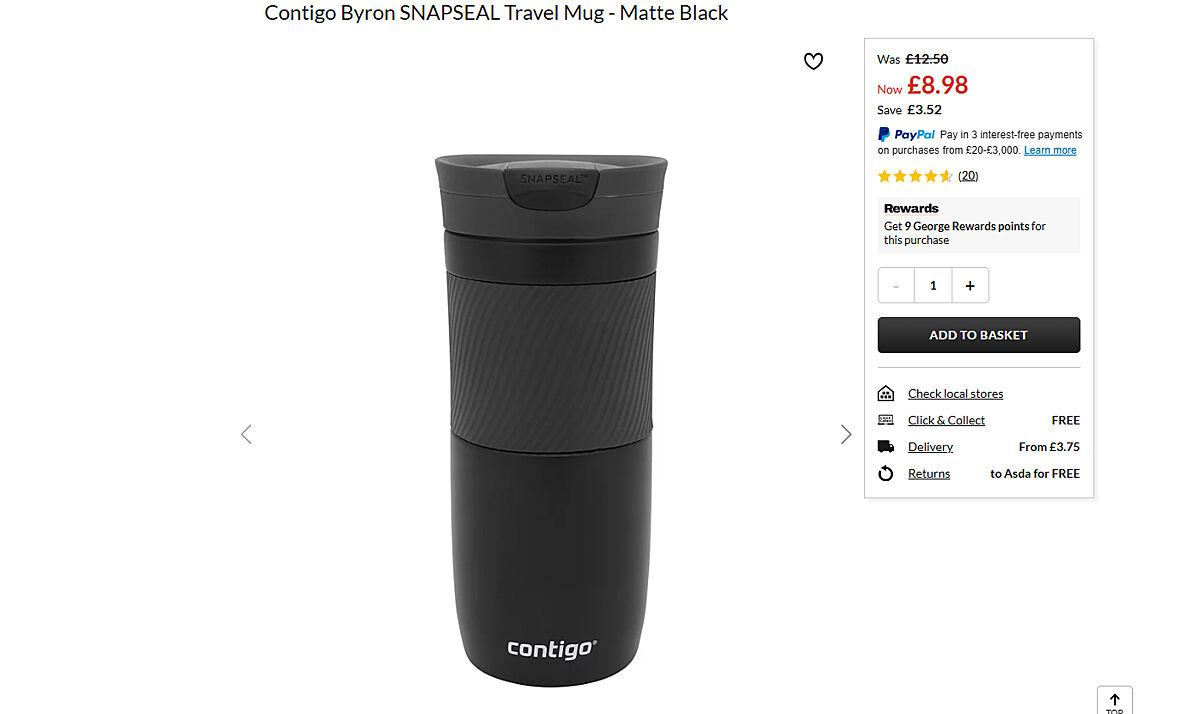Open the Returns policy link
Screen dimensions: 1200x714
(929, 474)
